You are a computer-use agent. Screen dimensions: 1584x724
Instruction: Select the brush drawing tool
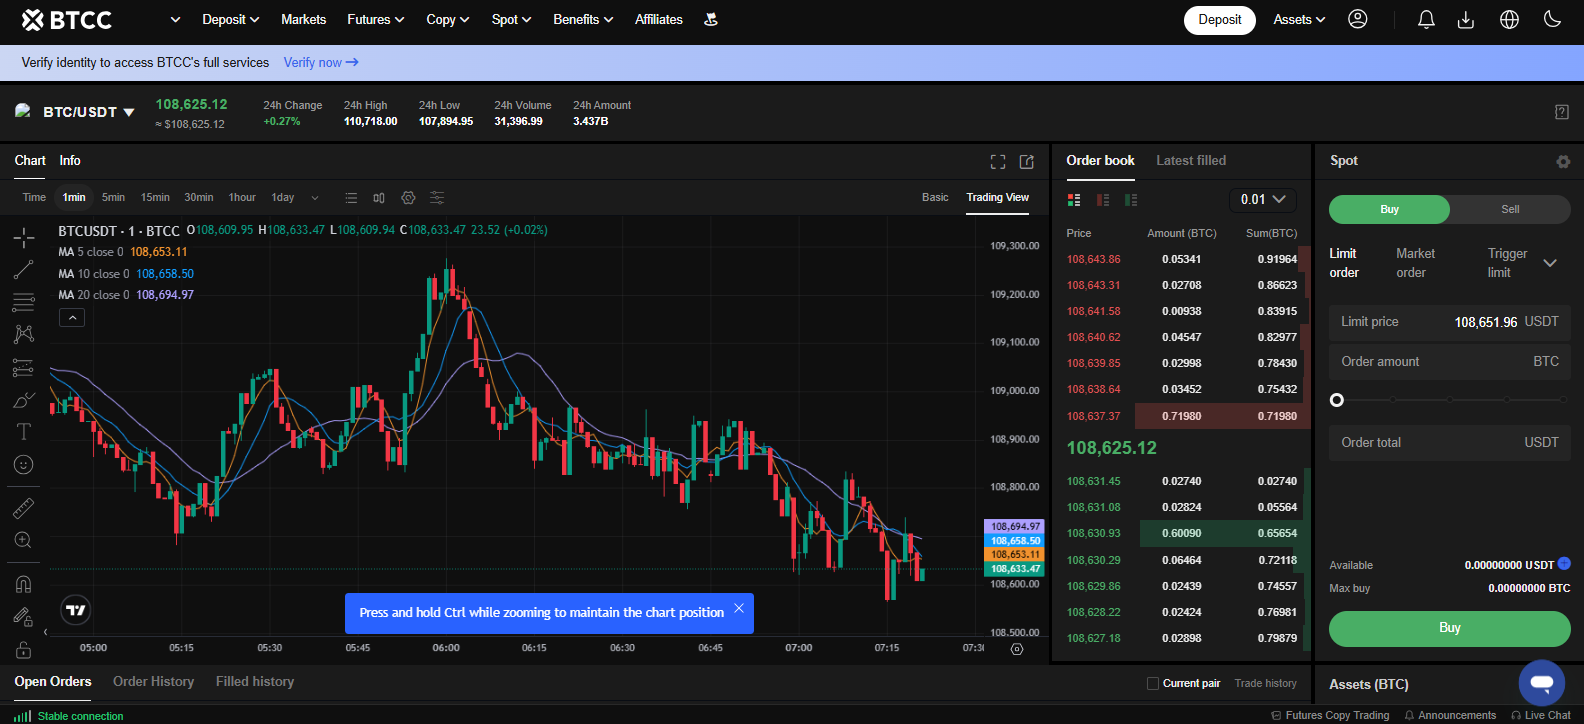click(24, 400)
